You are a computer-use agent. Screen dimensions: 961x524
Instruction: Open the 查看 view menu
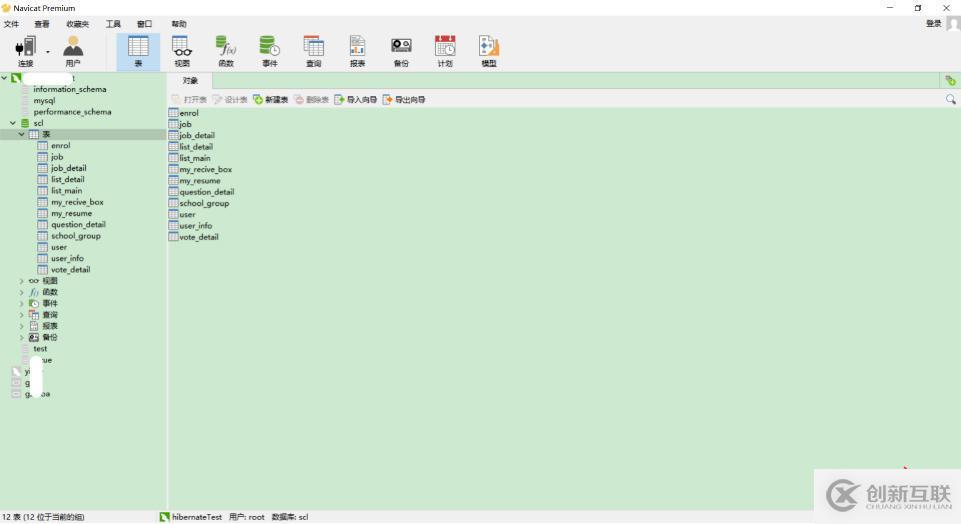click(42, 24)
